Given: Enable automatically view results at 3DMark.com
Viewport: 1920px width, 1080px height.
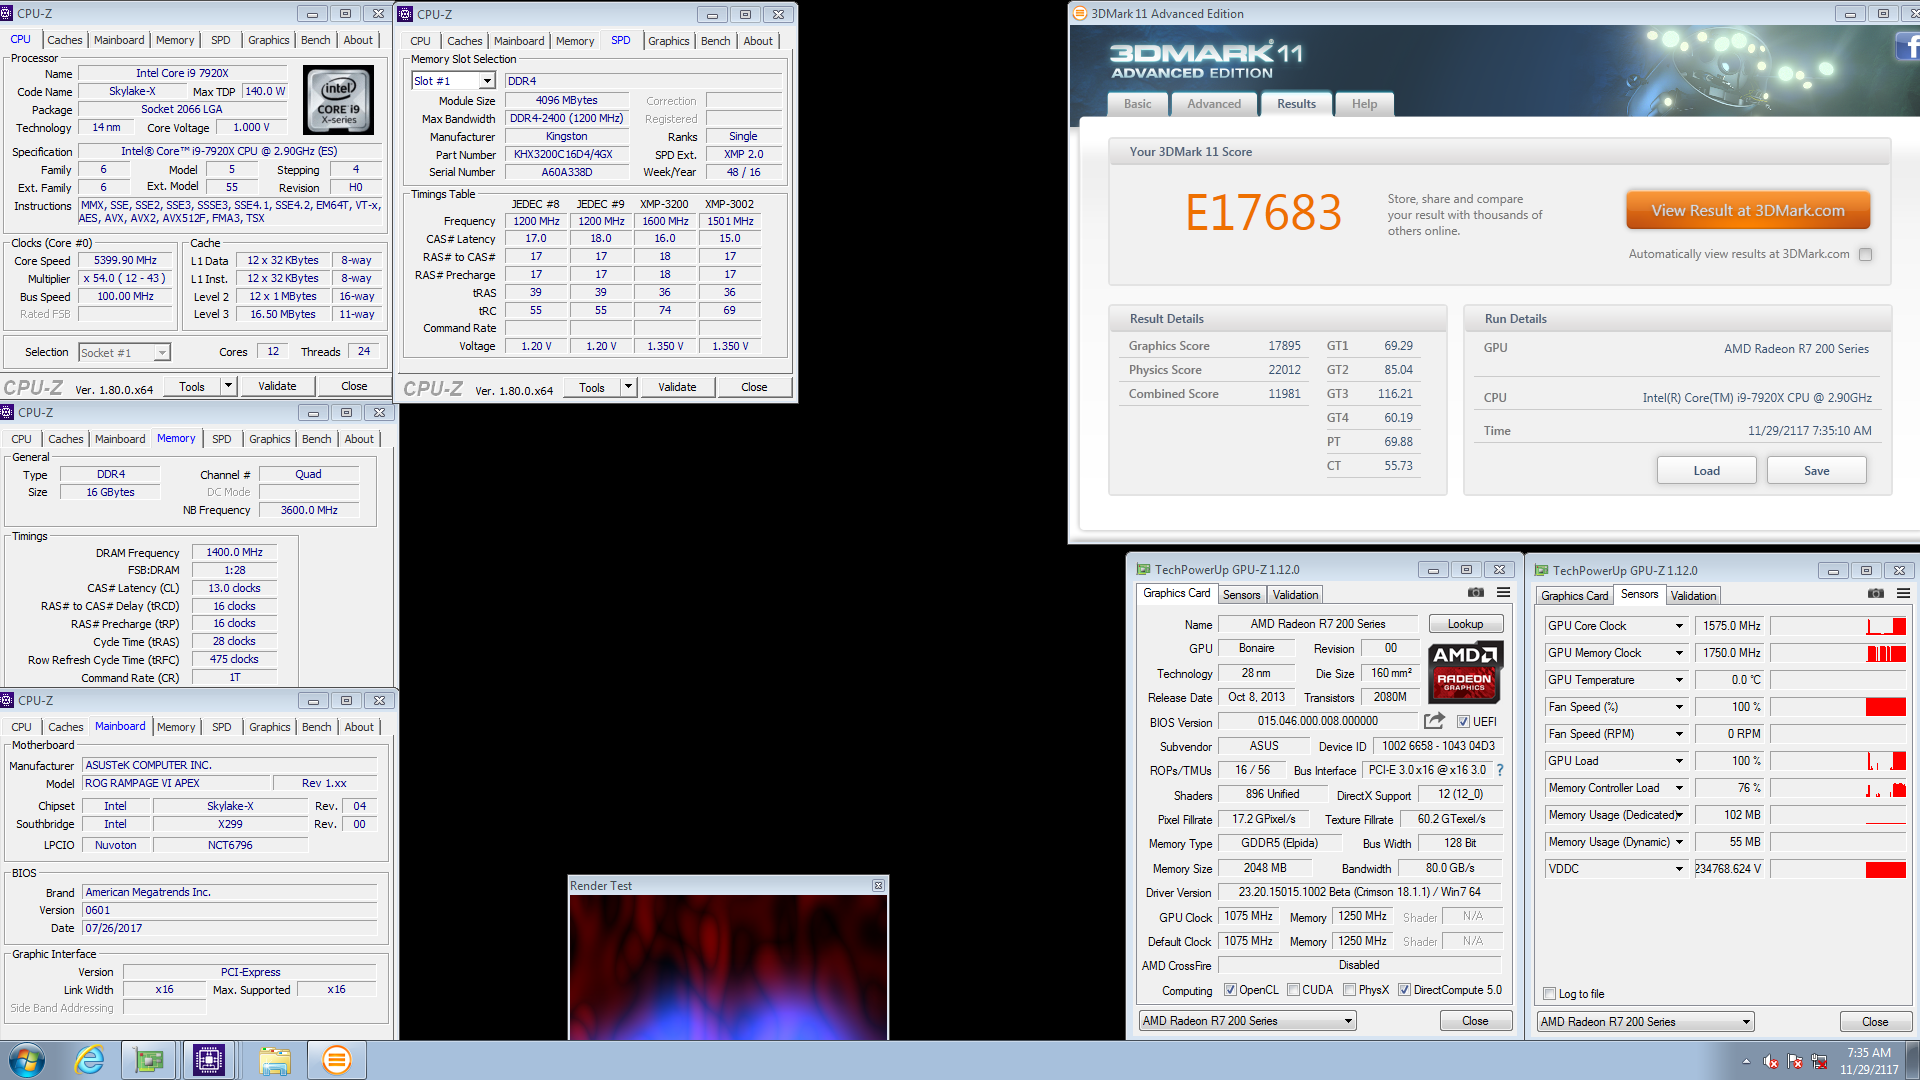Looking at the screenshot, I should pyautogui.click(x=1865, y=254).
